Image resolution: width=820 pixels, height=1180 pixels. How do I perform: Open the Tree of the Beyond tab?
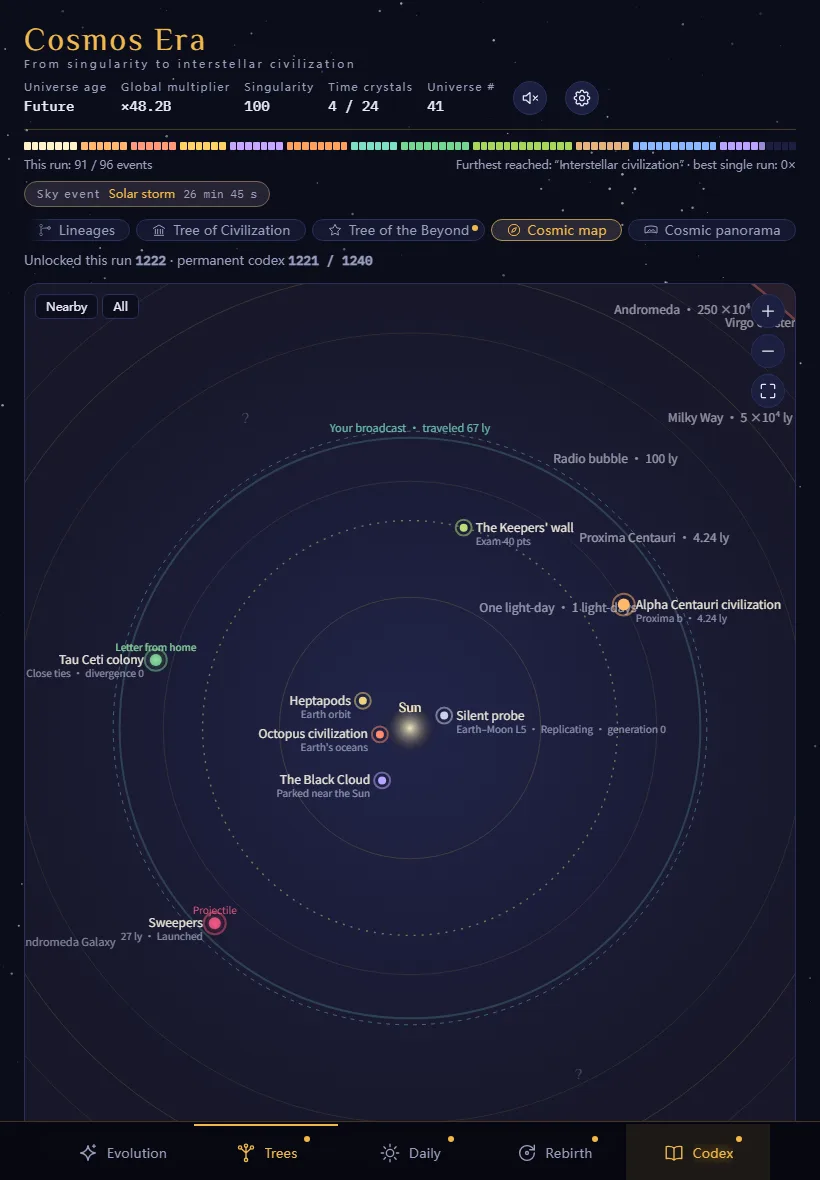tap(399, 230)
